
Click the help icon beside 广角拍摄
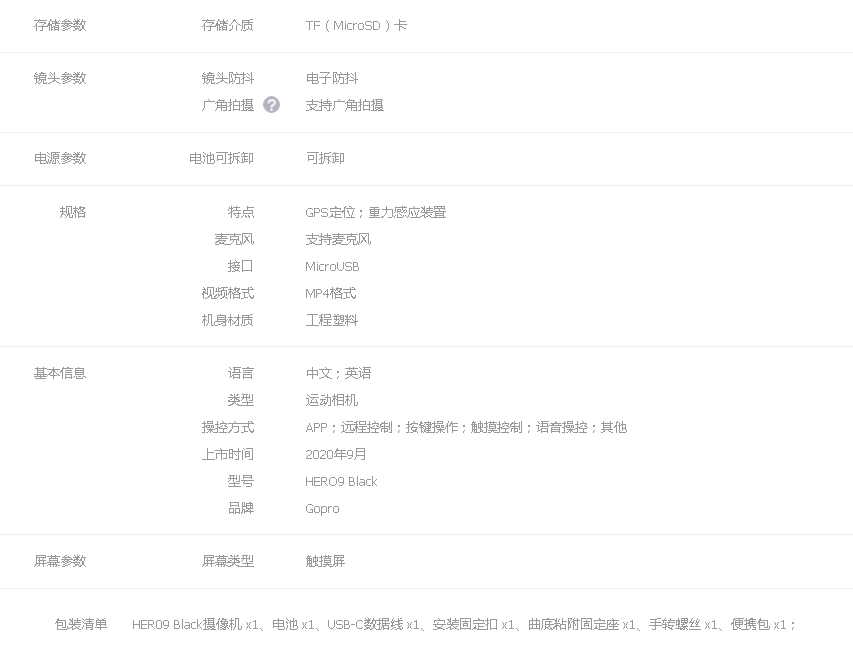coord(271,105)
